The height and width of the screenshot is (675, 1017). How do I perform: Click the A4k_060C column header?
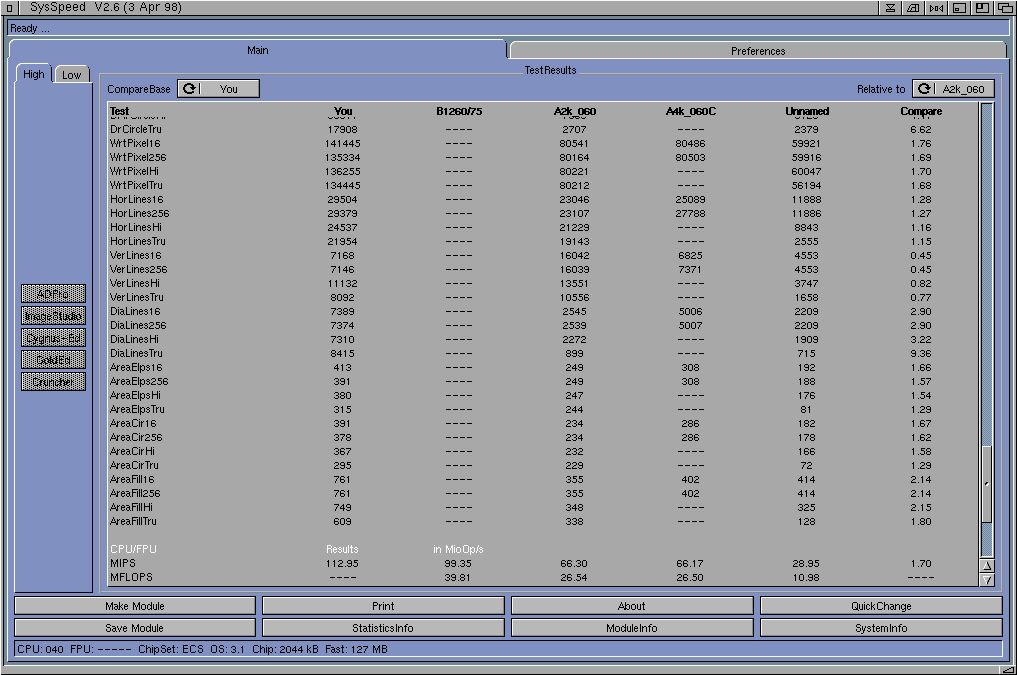tap(691, 111)
